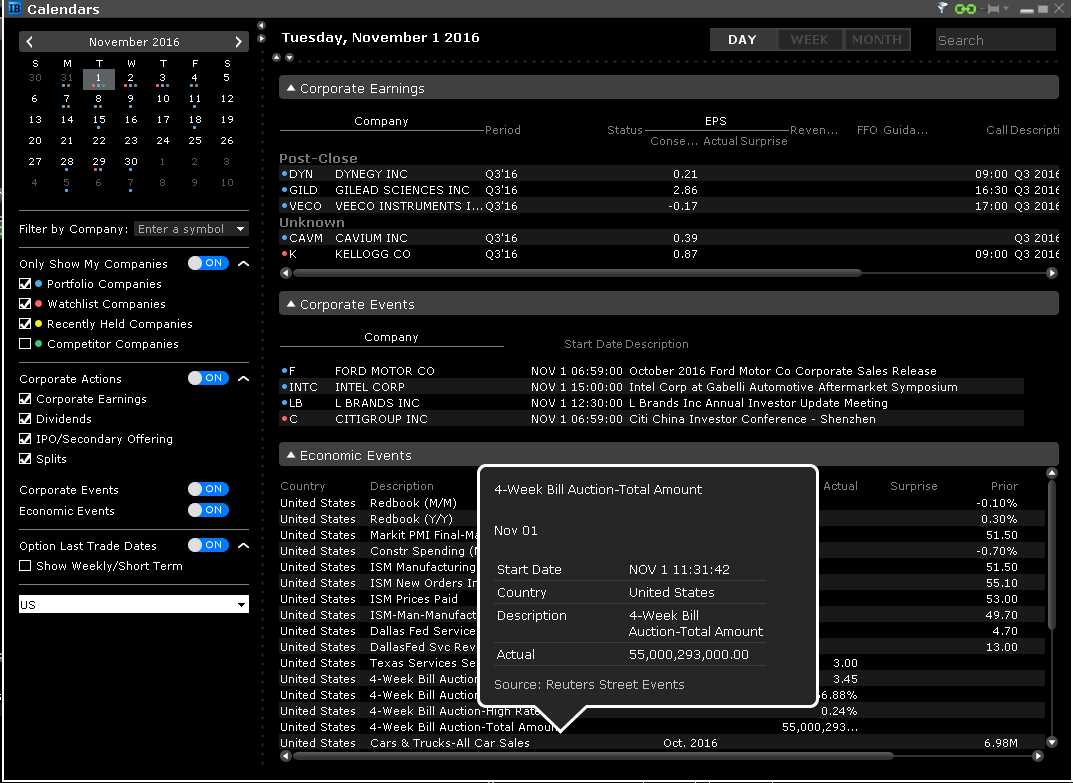Collapse the sidebar with the left arrow handle
Screen dimensions: 1073x783
tap(261, 25)
